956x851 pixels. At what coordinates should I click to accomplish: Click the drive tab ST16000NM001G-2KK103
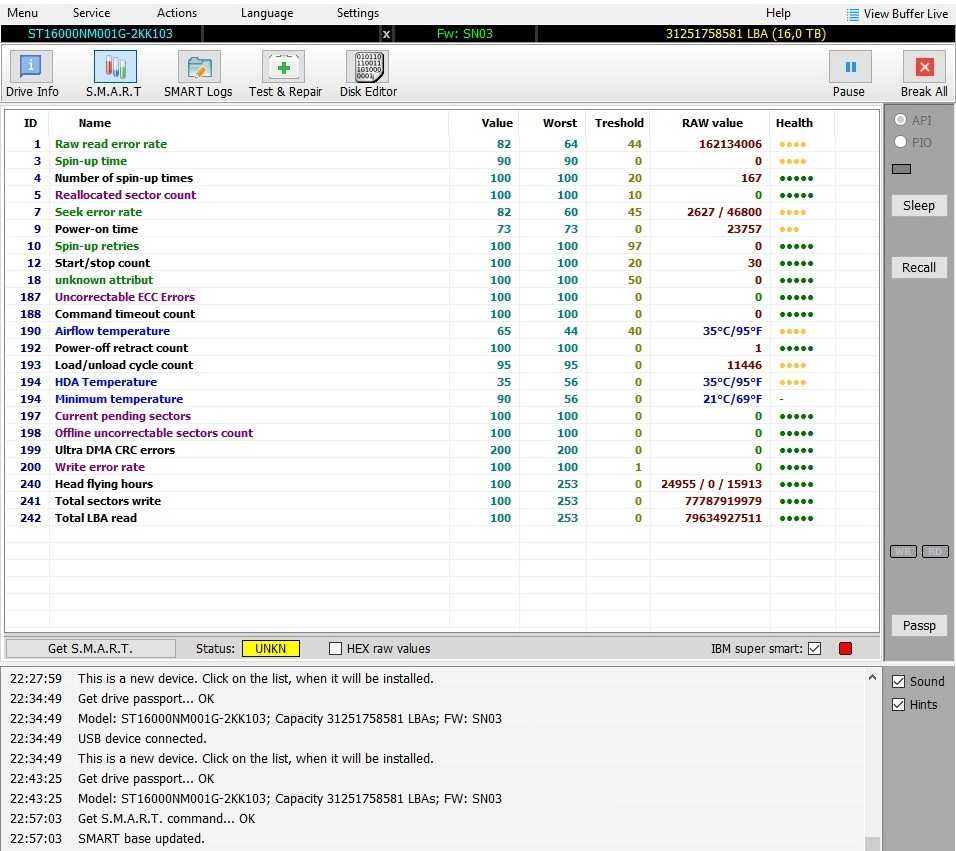[101, 34]
